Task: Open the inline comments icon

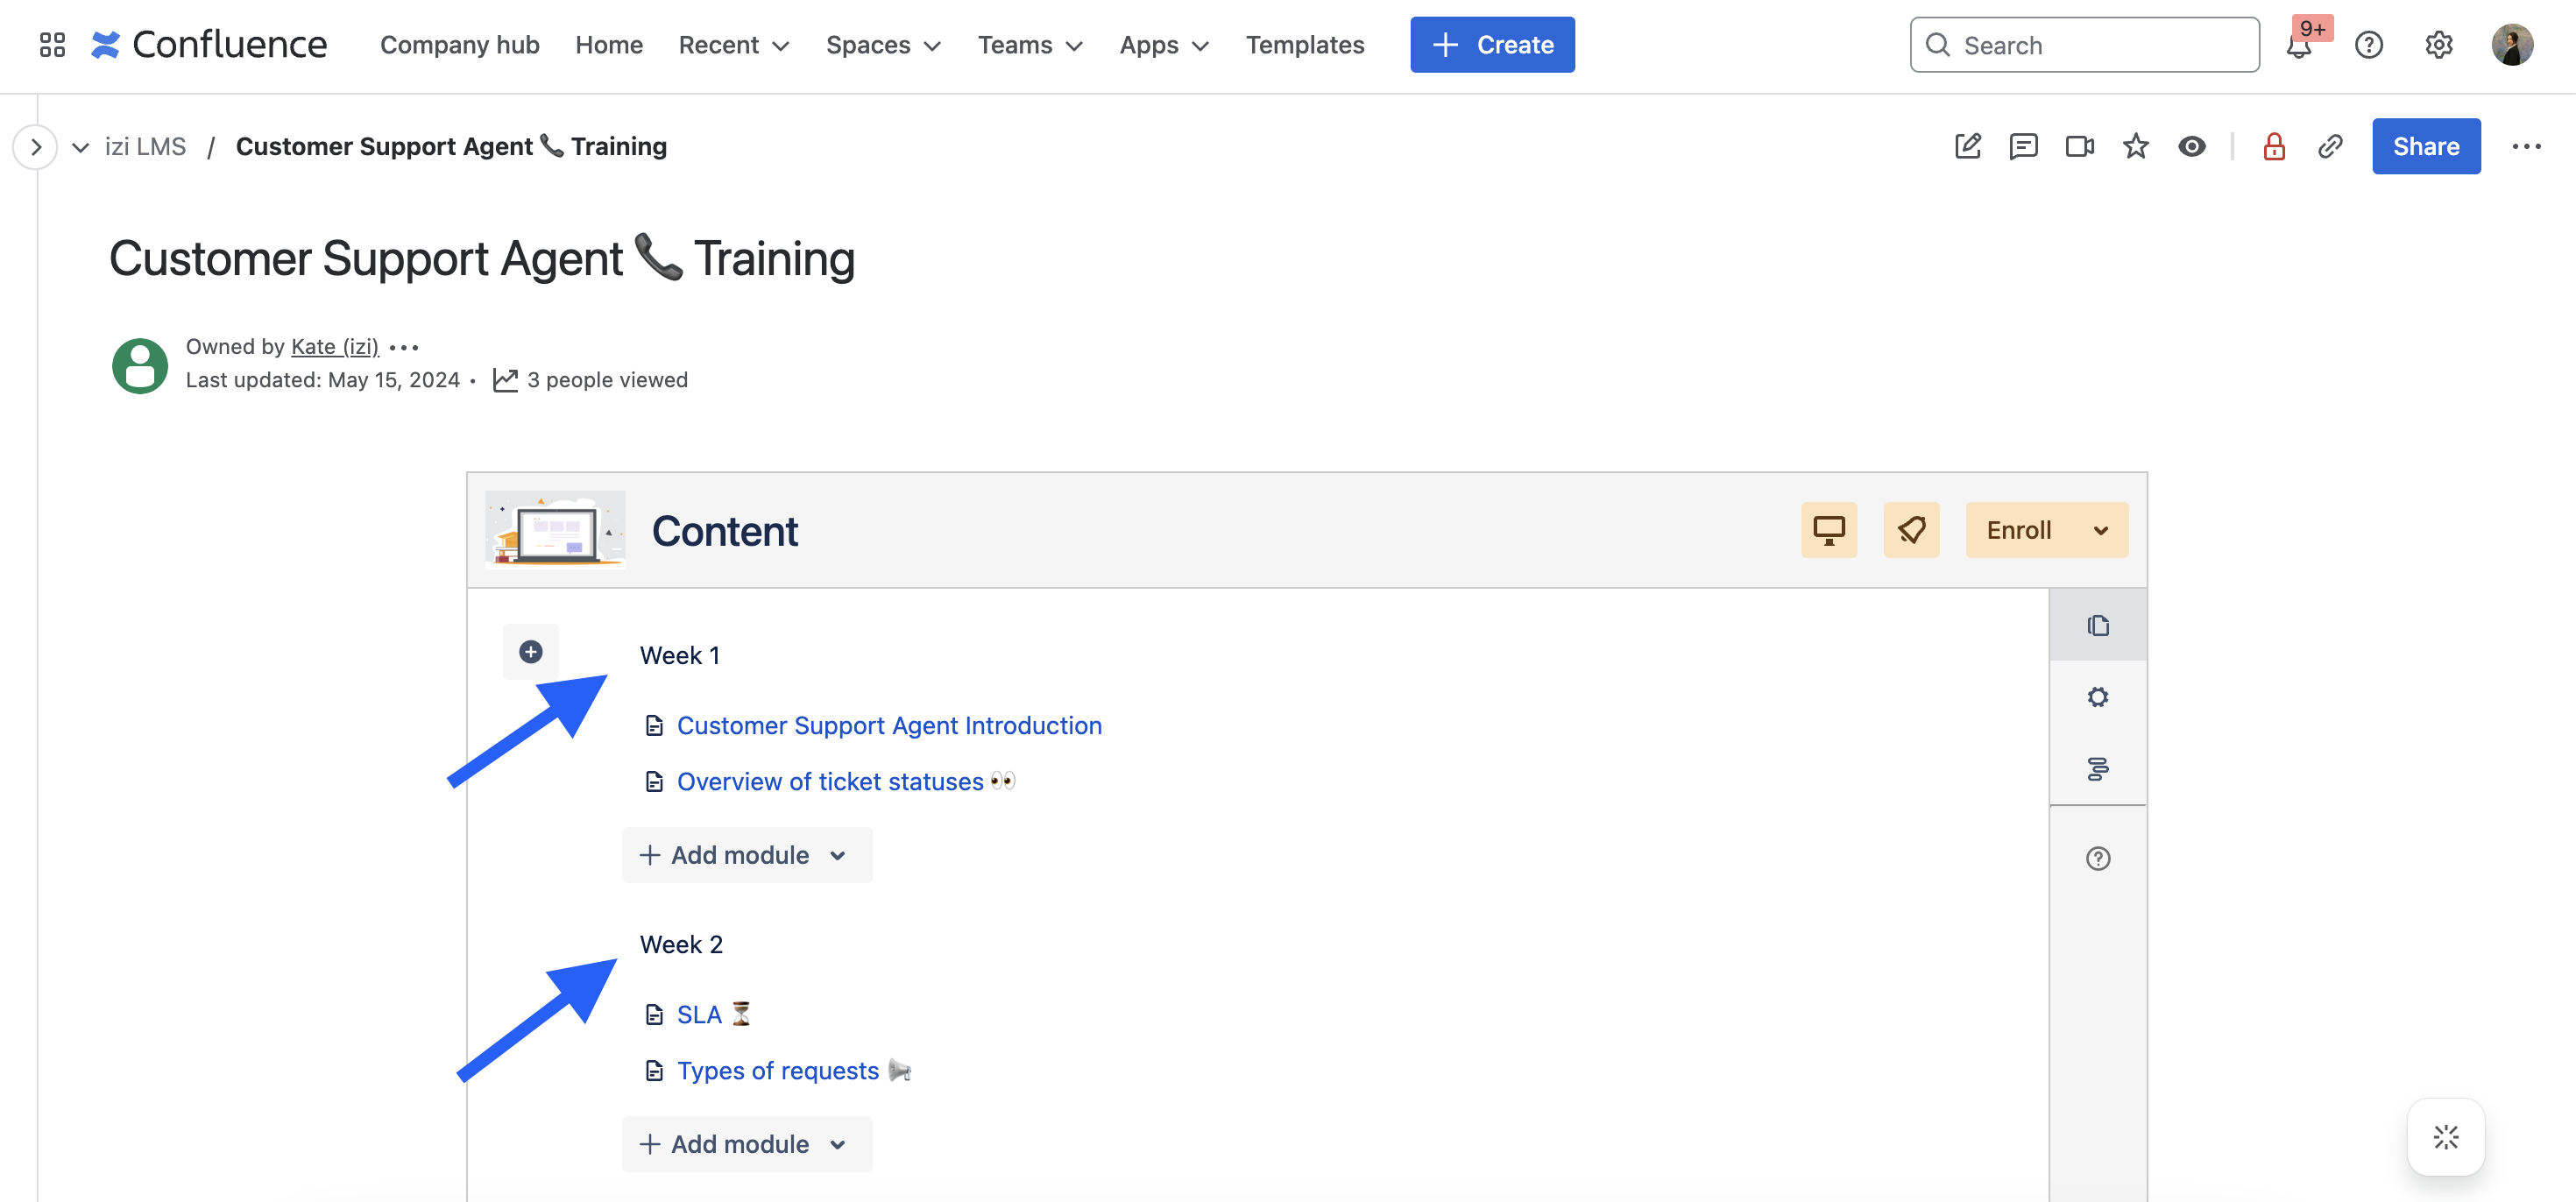Action: coord(2023,146)
